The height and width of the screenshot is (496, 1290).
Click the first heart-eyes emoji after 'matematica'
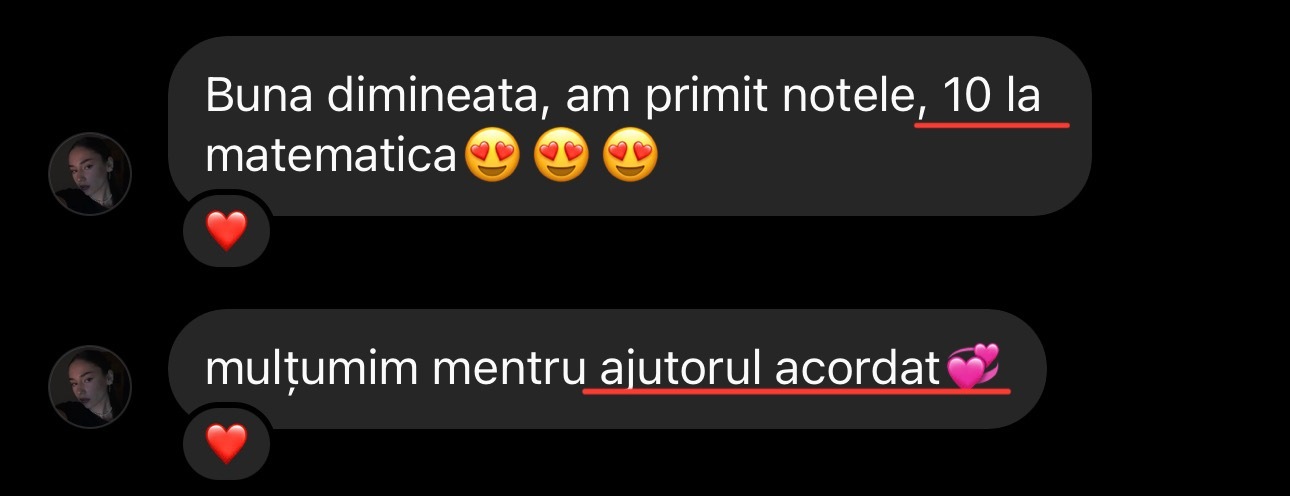point(492,155)
